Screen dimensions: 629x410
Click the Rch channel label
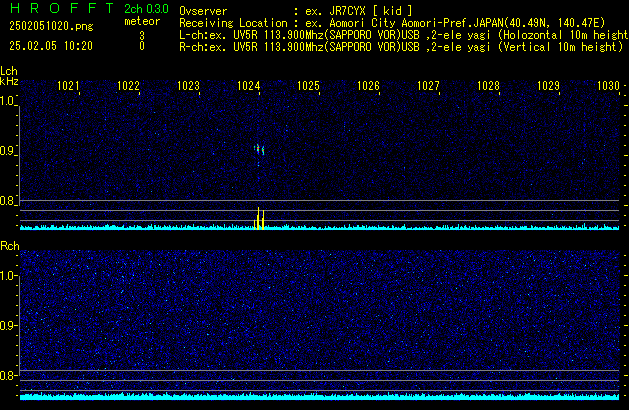pos(10,246)
